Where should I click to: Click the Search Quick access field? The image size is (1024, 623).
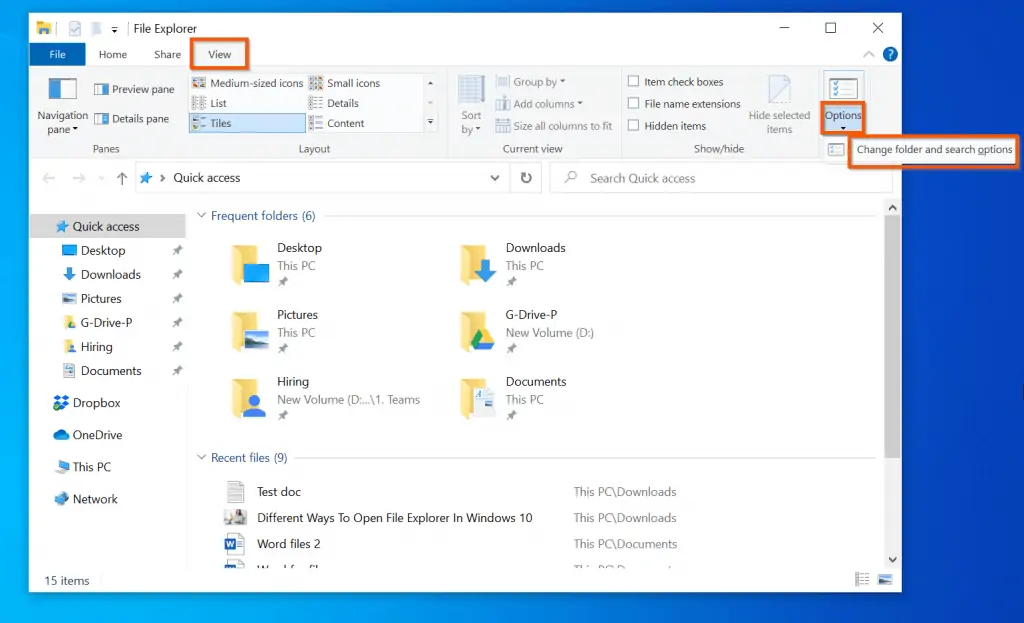click(x=721, y=178)
